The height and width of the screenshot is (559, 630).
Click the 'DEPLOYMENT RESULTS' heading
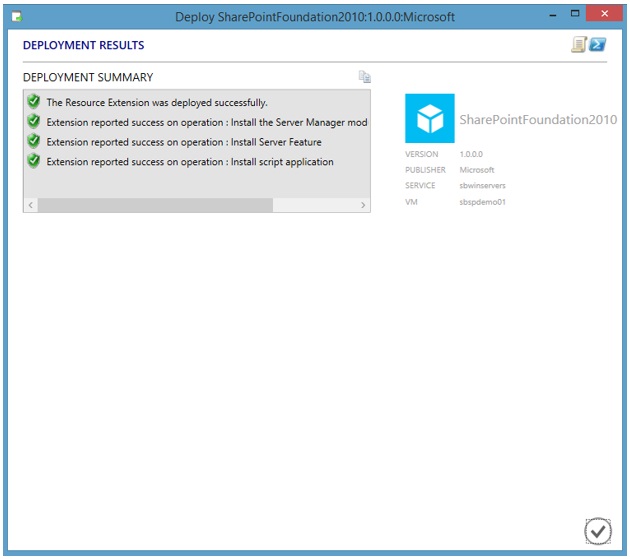pos(84,45)
